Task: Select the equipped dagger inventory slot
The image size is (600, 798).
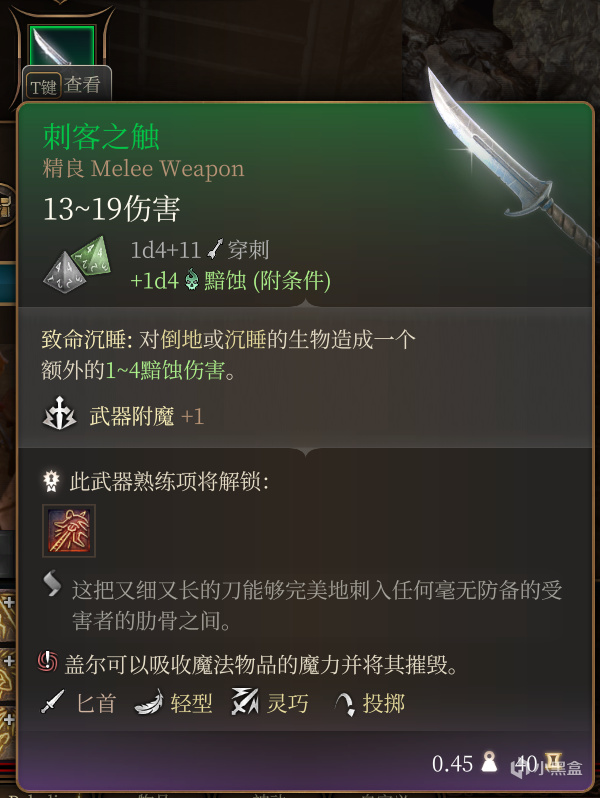Action: (x=61, y=47)
